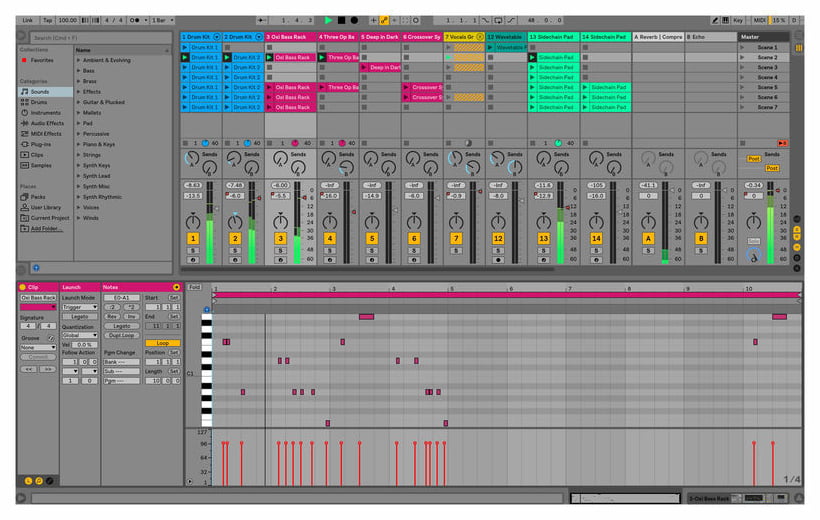Click the blue MIDI editor preview icon
820x520 pixels.
click(207, 310)
